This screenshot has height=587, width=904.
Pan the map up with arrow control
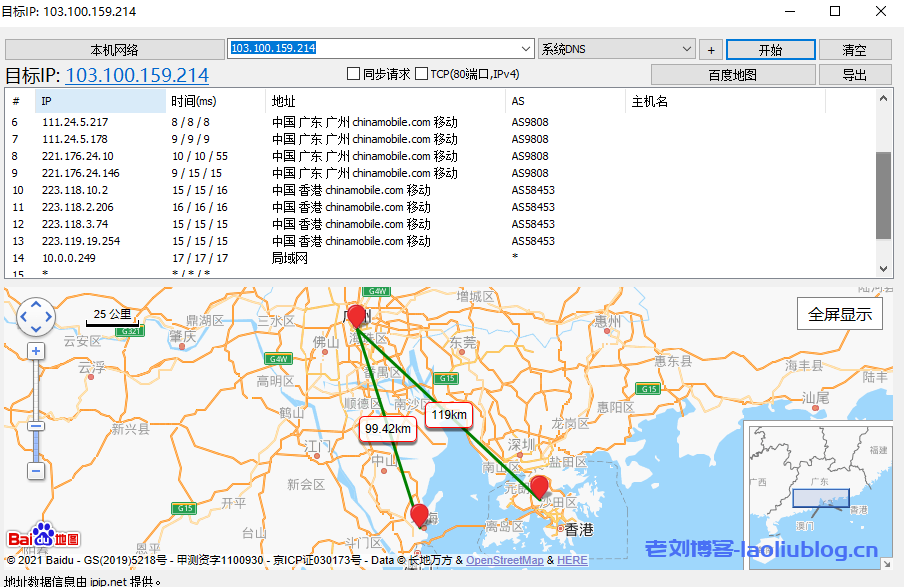pos(36,305)
